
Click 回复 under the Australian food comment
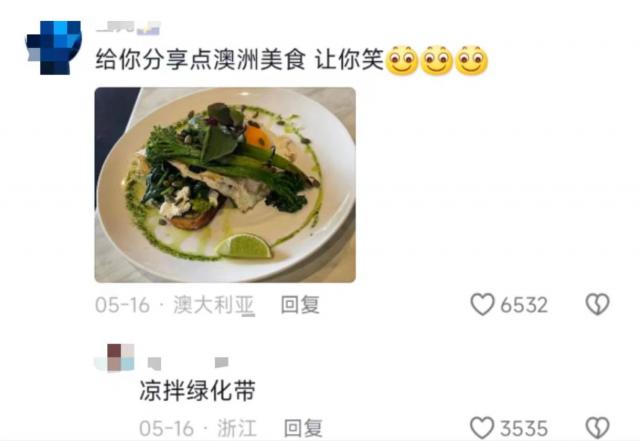coord(300,305)
